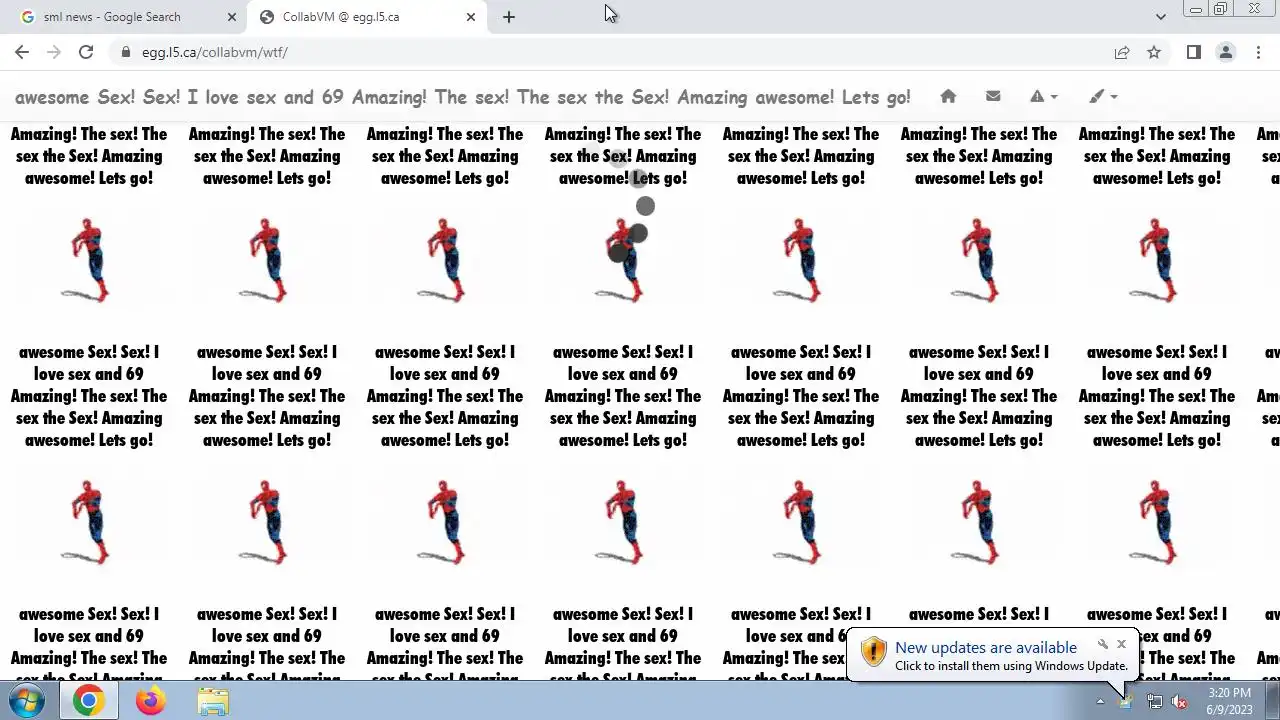Open Chrome side panel
Screen dimensions: 1280x720
click(x=1194, y=52)
